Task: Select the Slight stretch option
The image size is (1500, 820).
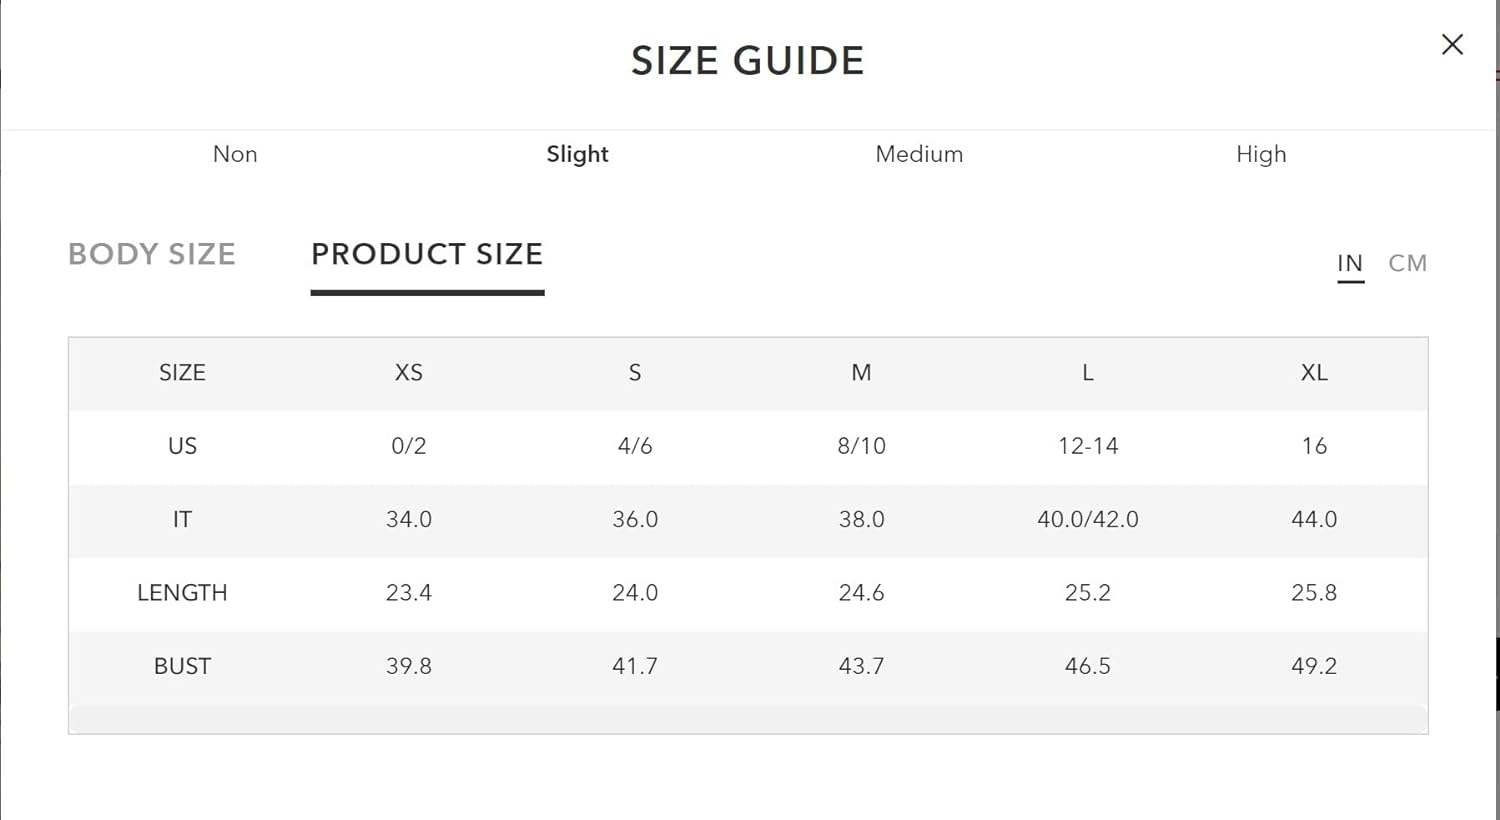Action: (577, 154)
